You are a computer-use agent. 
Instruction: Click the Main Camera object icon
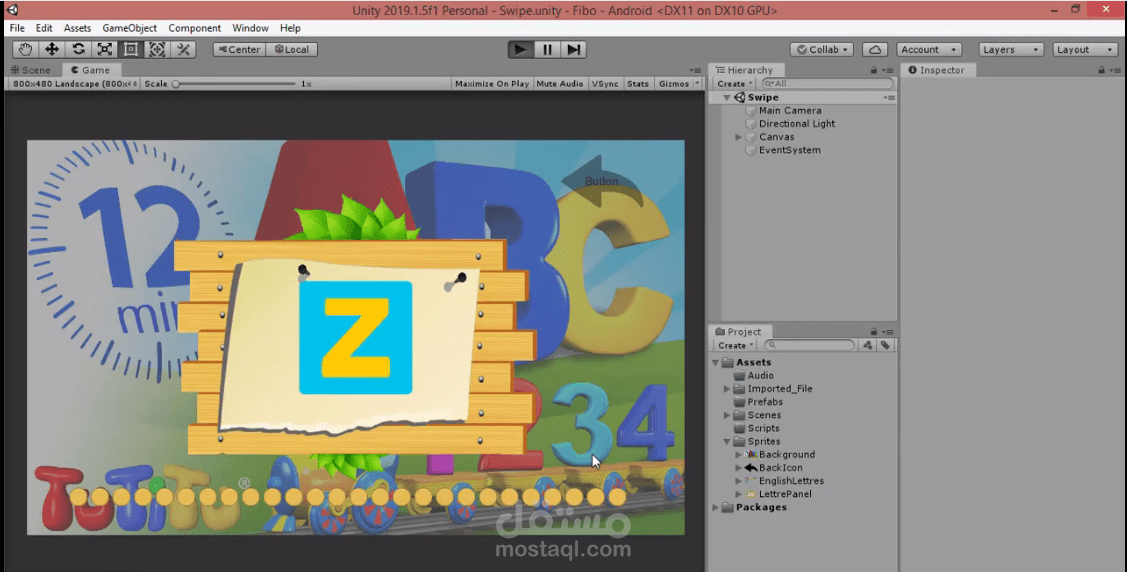751,111
